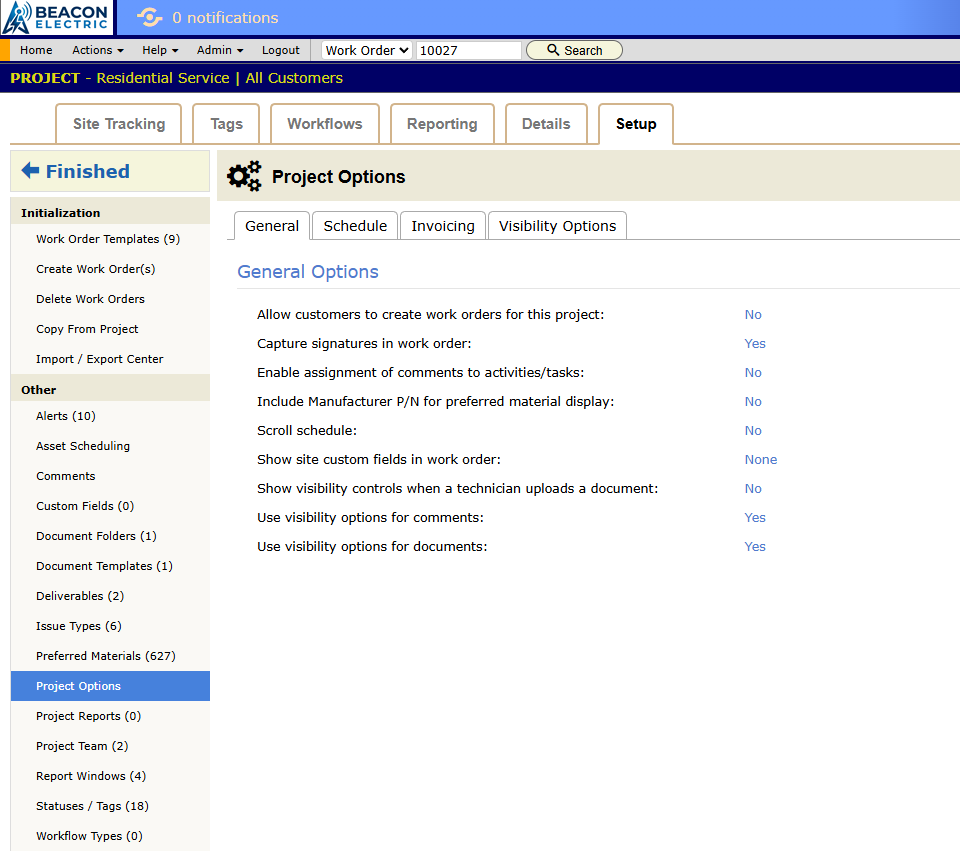Click Residential Service in project header
This screenshot has height=860, width=960.
163,78
